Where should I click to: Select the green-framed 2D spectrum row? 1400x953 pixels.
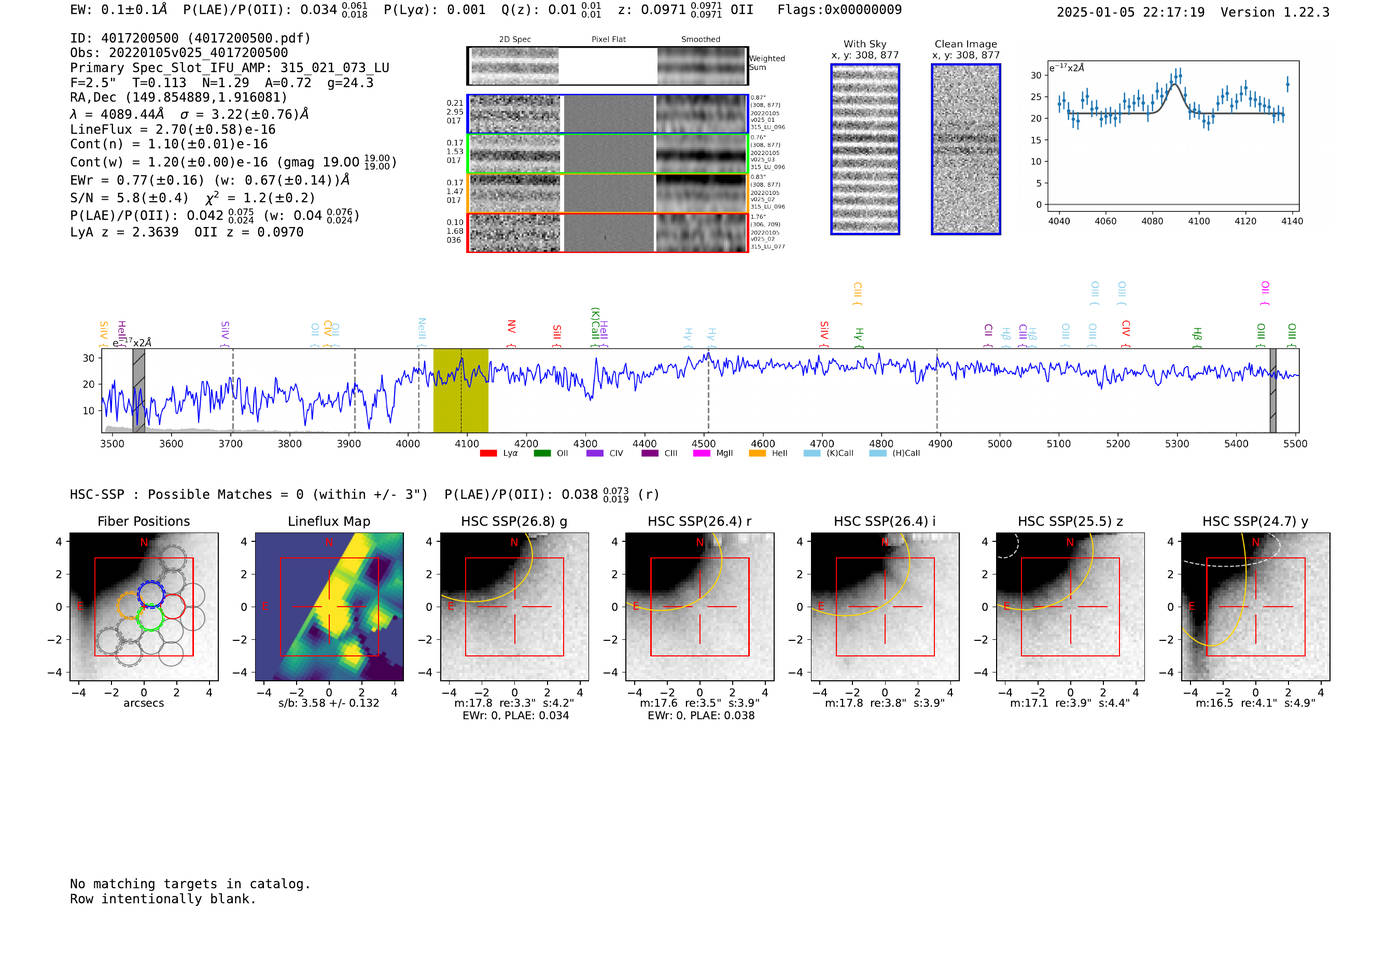(x=607, y=154)
